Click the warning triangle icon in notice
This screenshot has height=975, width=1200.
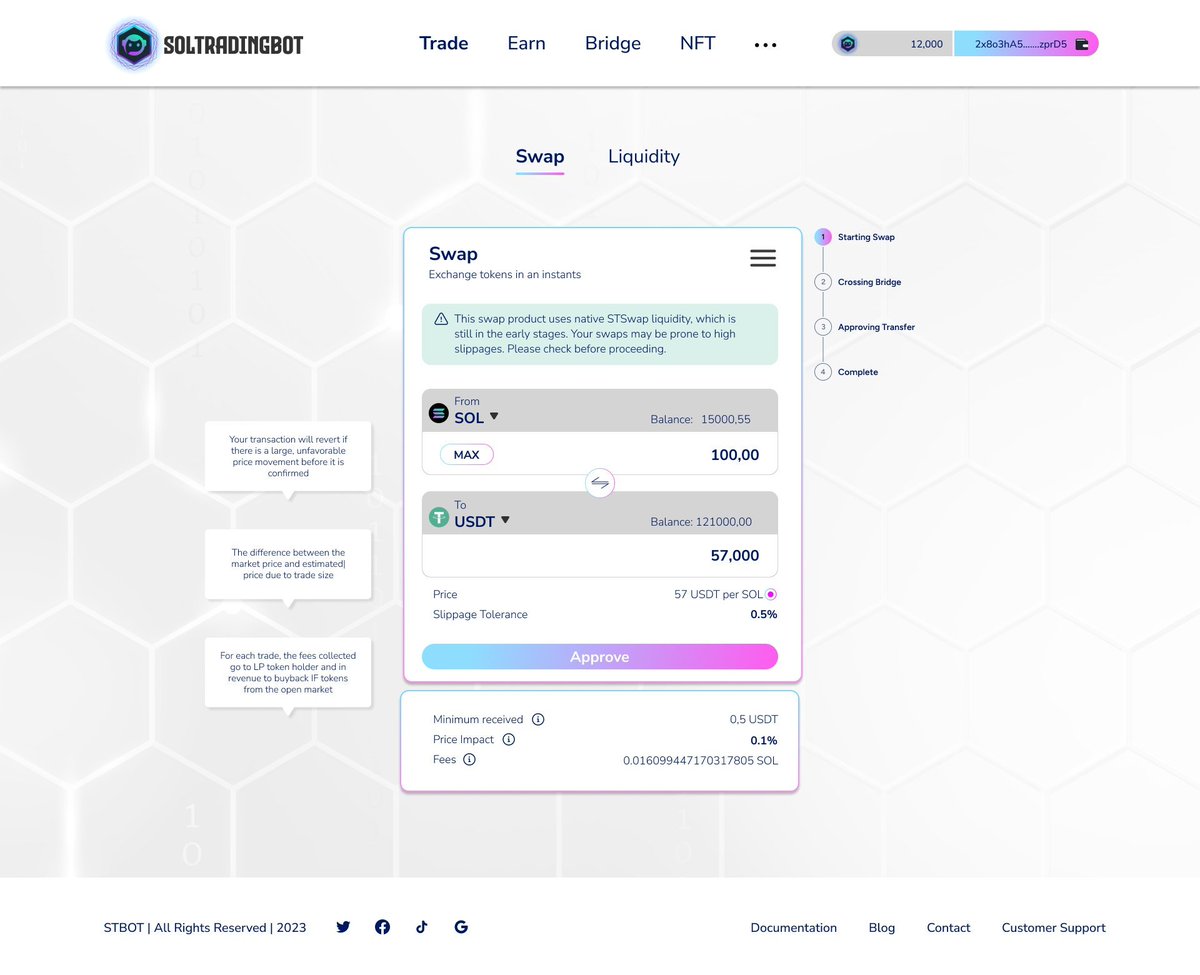click(x=441, y=319)
